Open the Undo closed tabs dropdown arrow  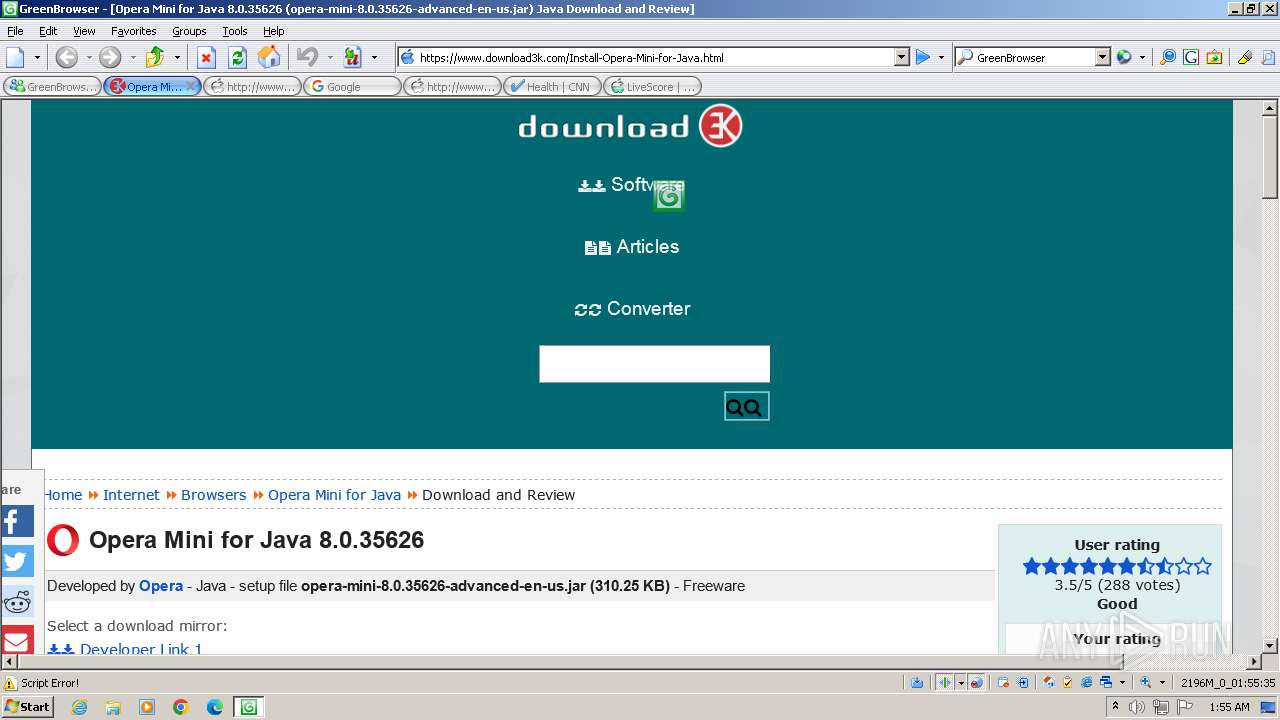[x=330, y=57]
